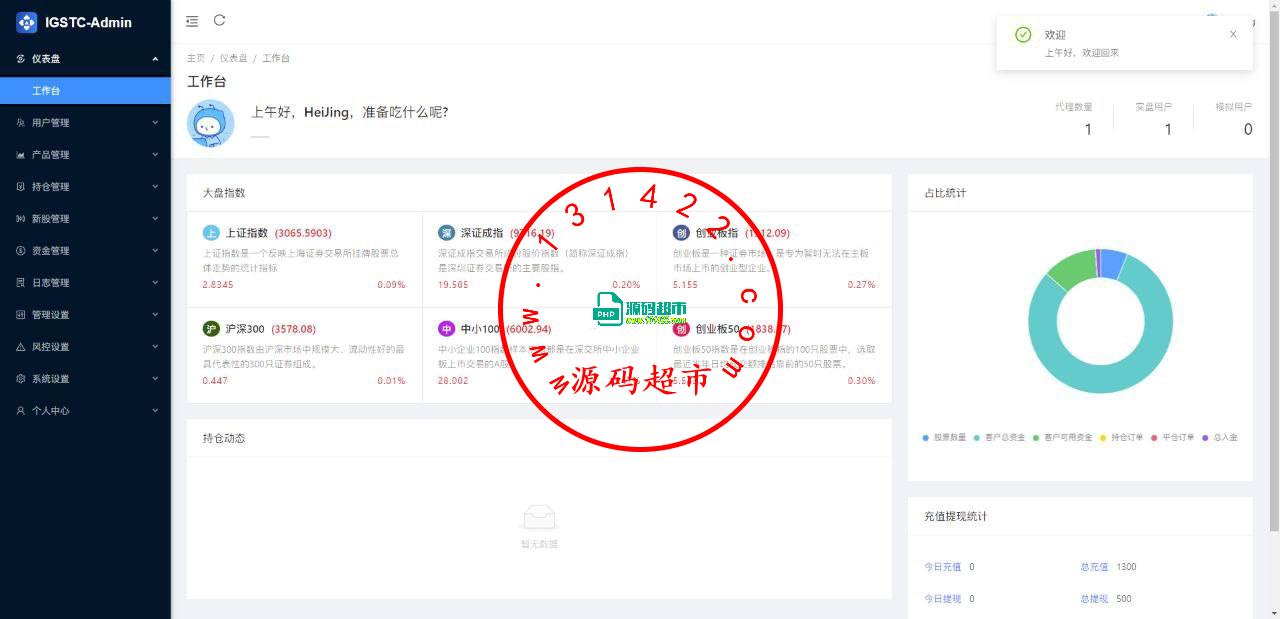Click the 持仓管理 icon in sidebar
The width and height of the screenshot is (1280, 619).
pyautogui.click(x=21, y=187)
